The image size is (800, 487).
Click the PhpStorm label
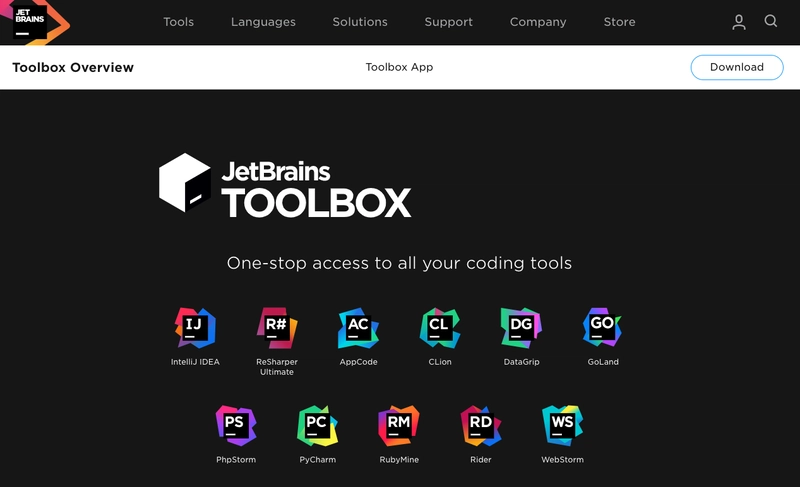[236, 459]
